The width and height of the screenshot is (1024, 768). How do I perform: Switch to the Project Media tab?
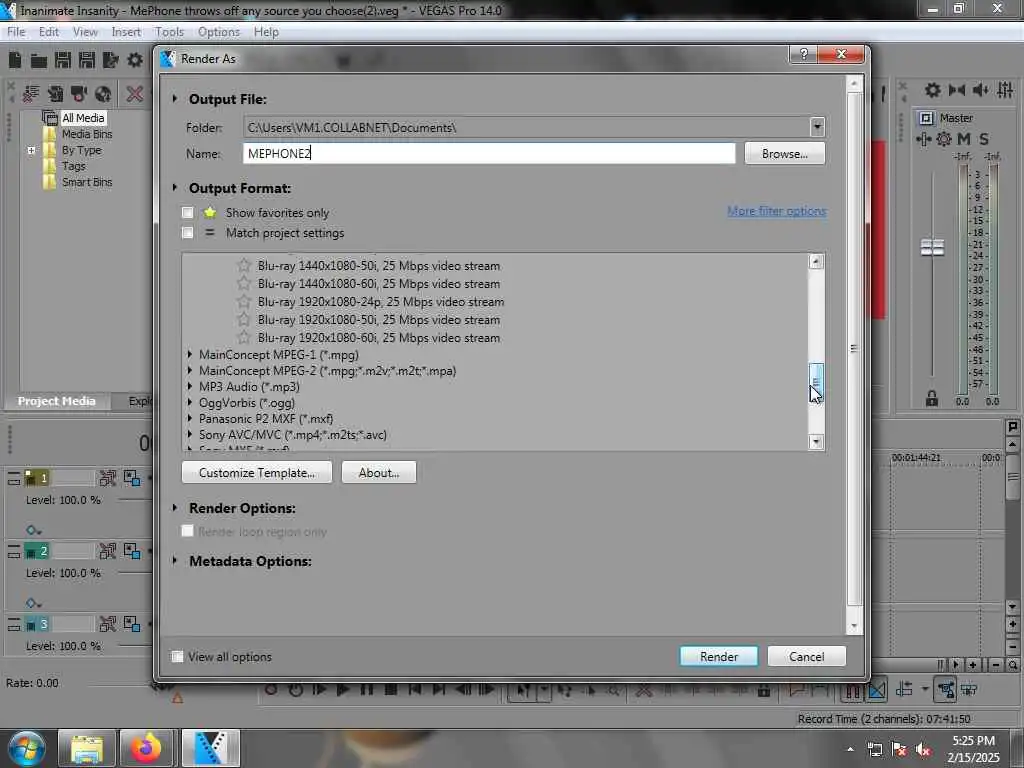pyautogui.click(x=57, y=401)
